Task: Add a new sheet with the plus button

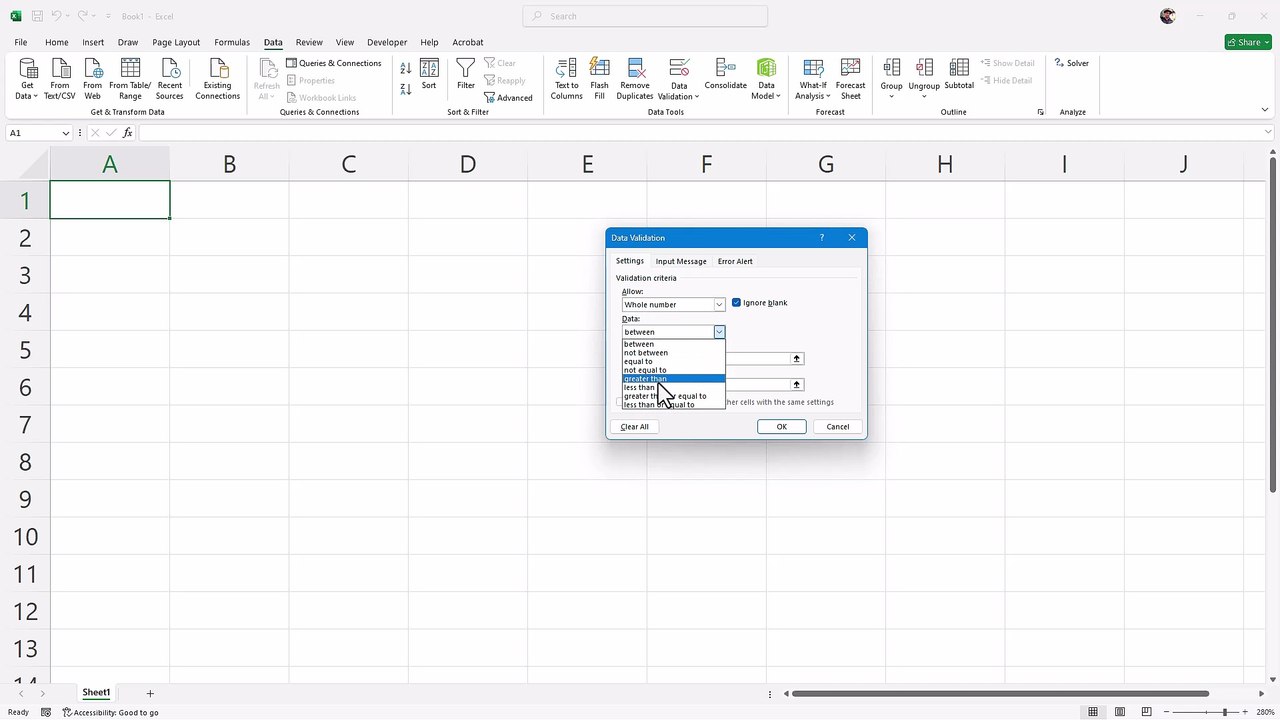Action: click(150, 693)
